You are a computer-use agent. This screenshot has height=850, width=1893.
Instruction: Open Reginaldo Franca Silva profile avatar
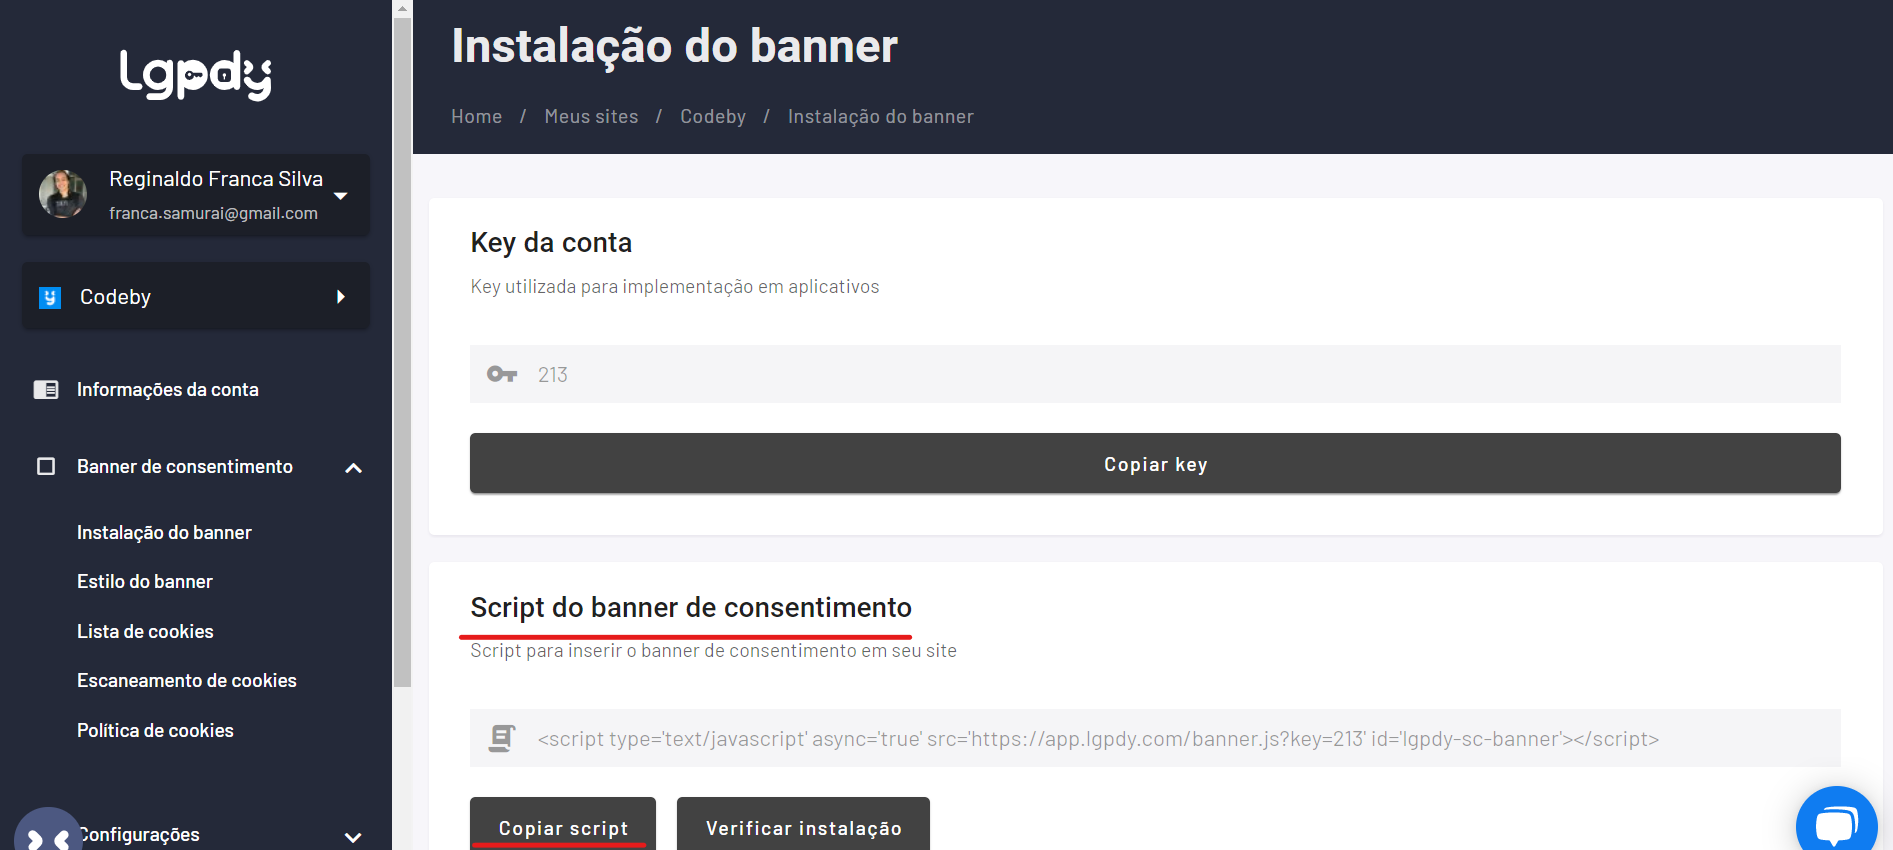tap(63, 194)
